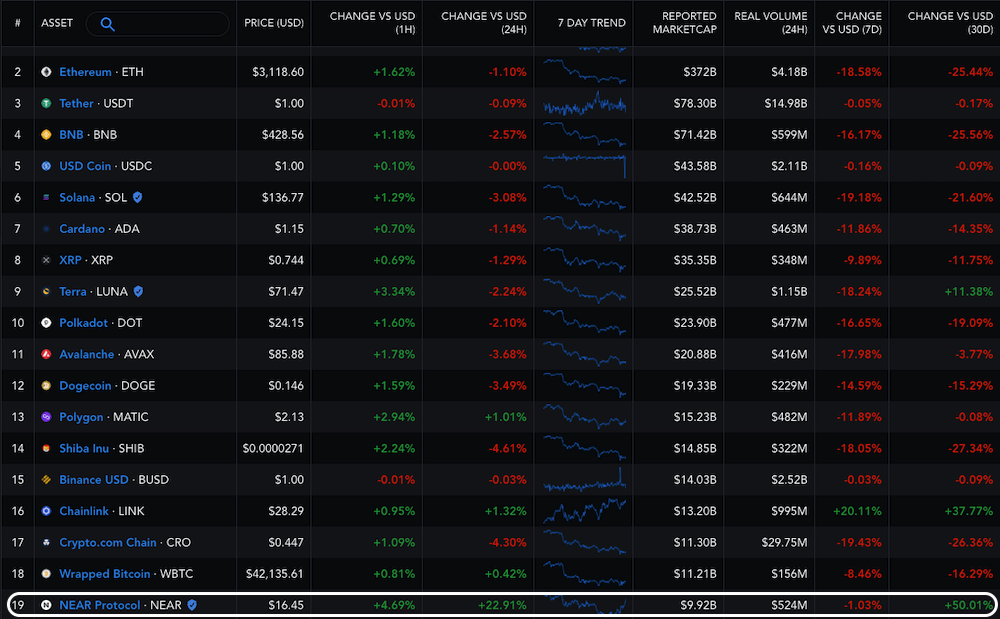Click the Dogecoin logo
The height and width of the screenshot is (619, 1000).
click(x=46, y=386)
